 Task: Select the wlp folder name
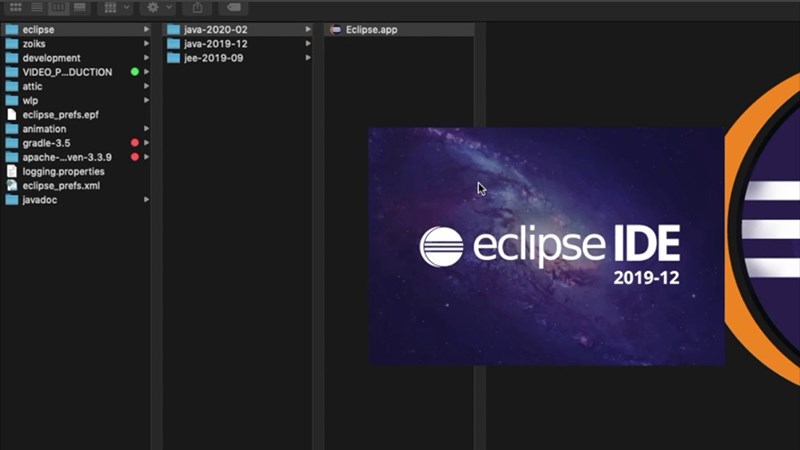coord(30,101)
